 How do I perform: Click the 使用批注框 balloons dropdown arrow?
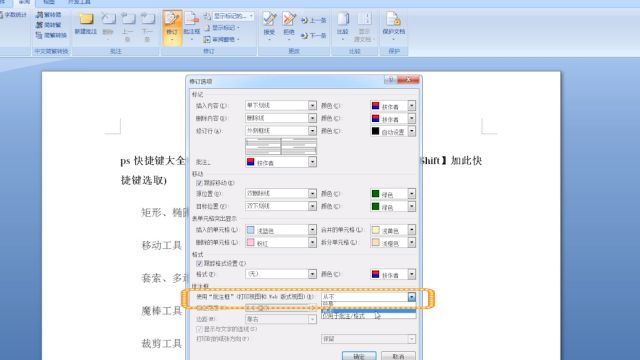[x=411, y=297]
